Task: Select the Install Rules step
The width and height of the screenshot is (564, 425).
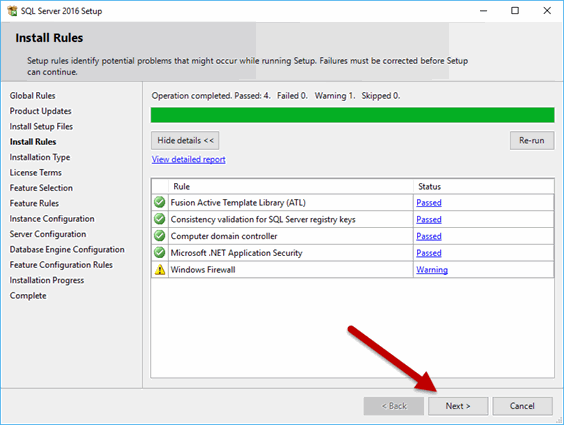Action: (x=33, y=142)
